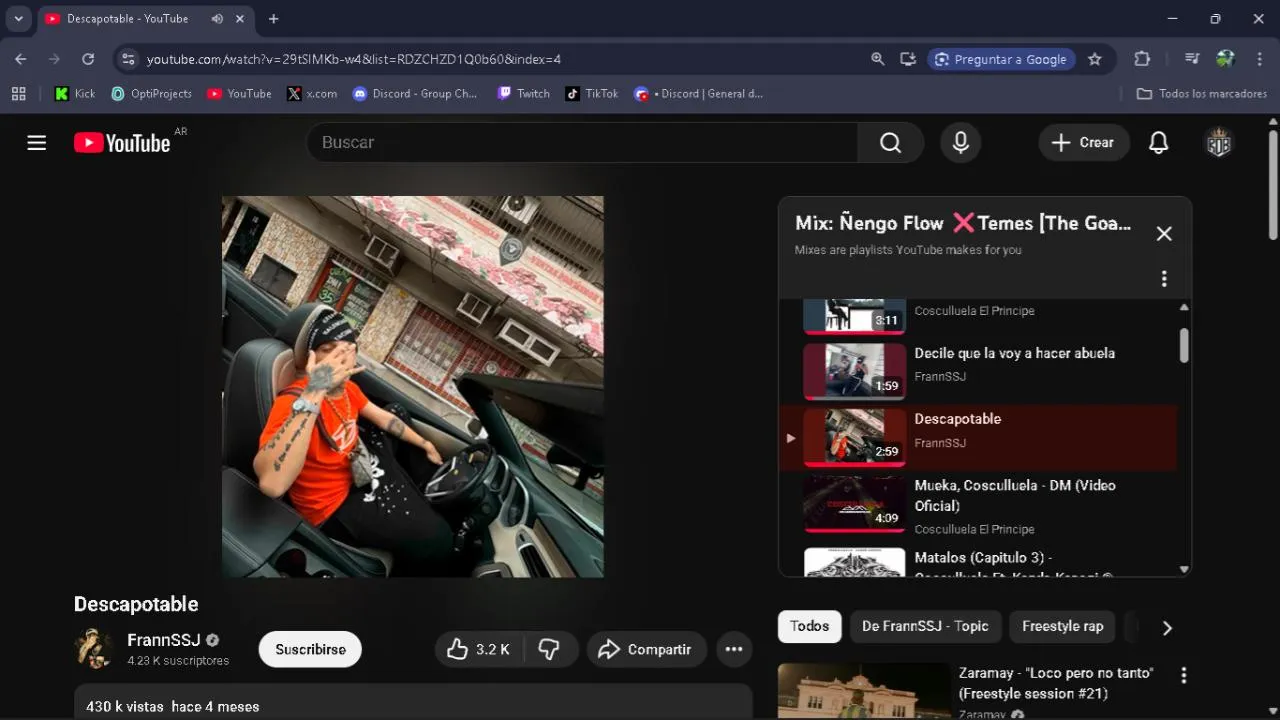Dislike the video with thumbs down
The height and width of the screenshot is (720, 1280).
pyautogui.click(x=549, y=649)
